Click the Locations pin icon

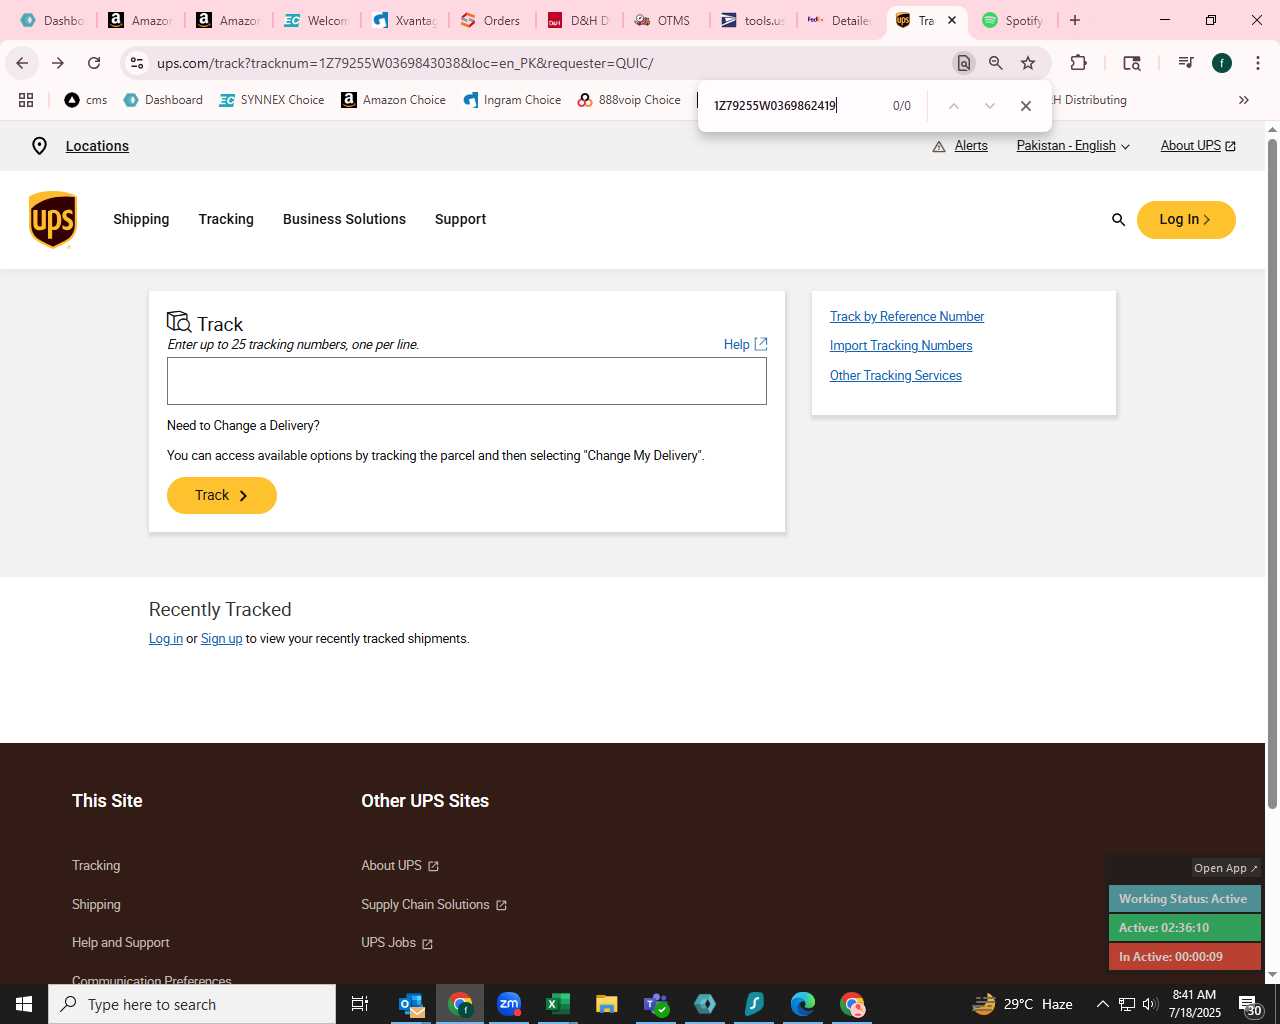(x=40, y=146)
